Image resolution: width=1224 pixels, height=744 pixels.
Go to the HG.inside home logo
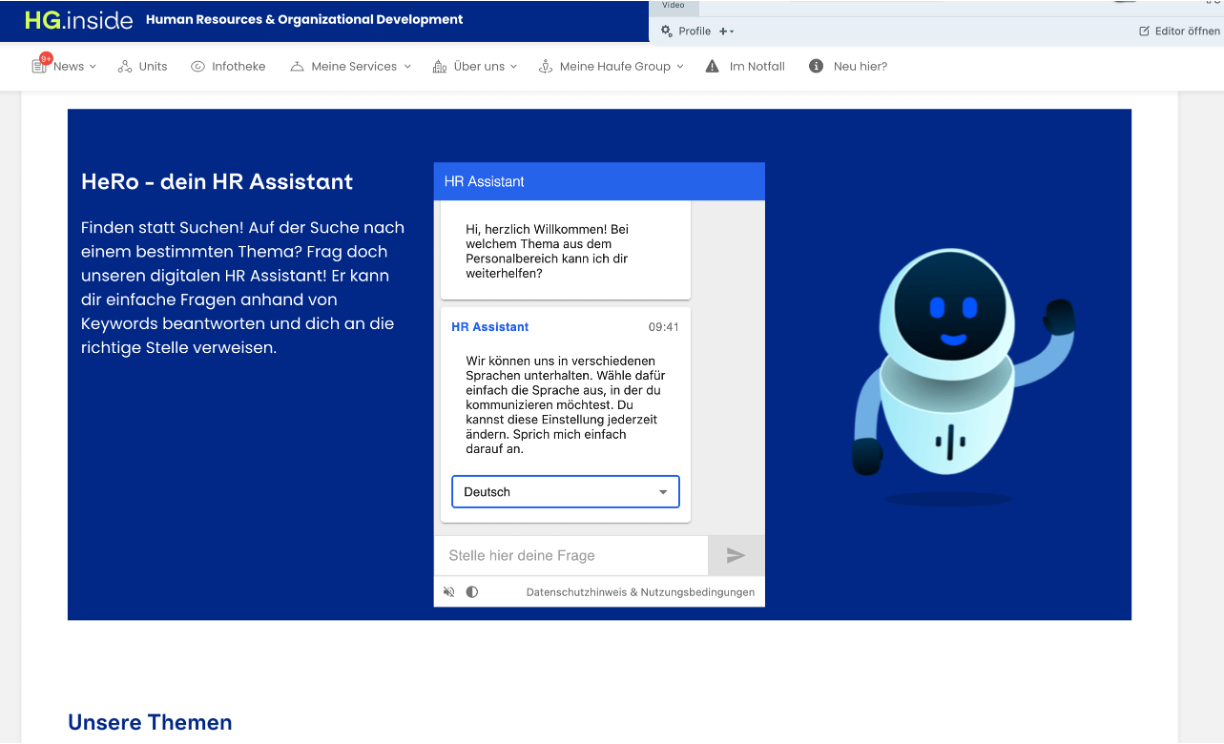click(x=78, y=19)
